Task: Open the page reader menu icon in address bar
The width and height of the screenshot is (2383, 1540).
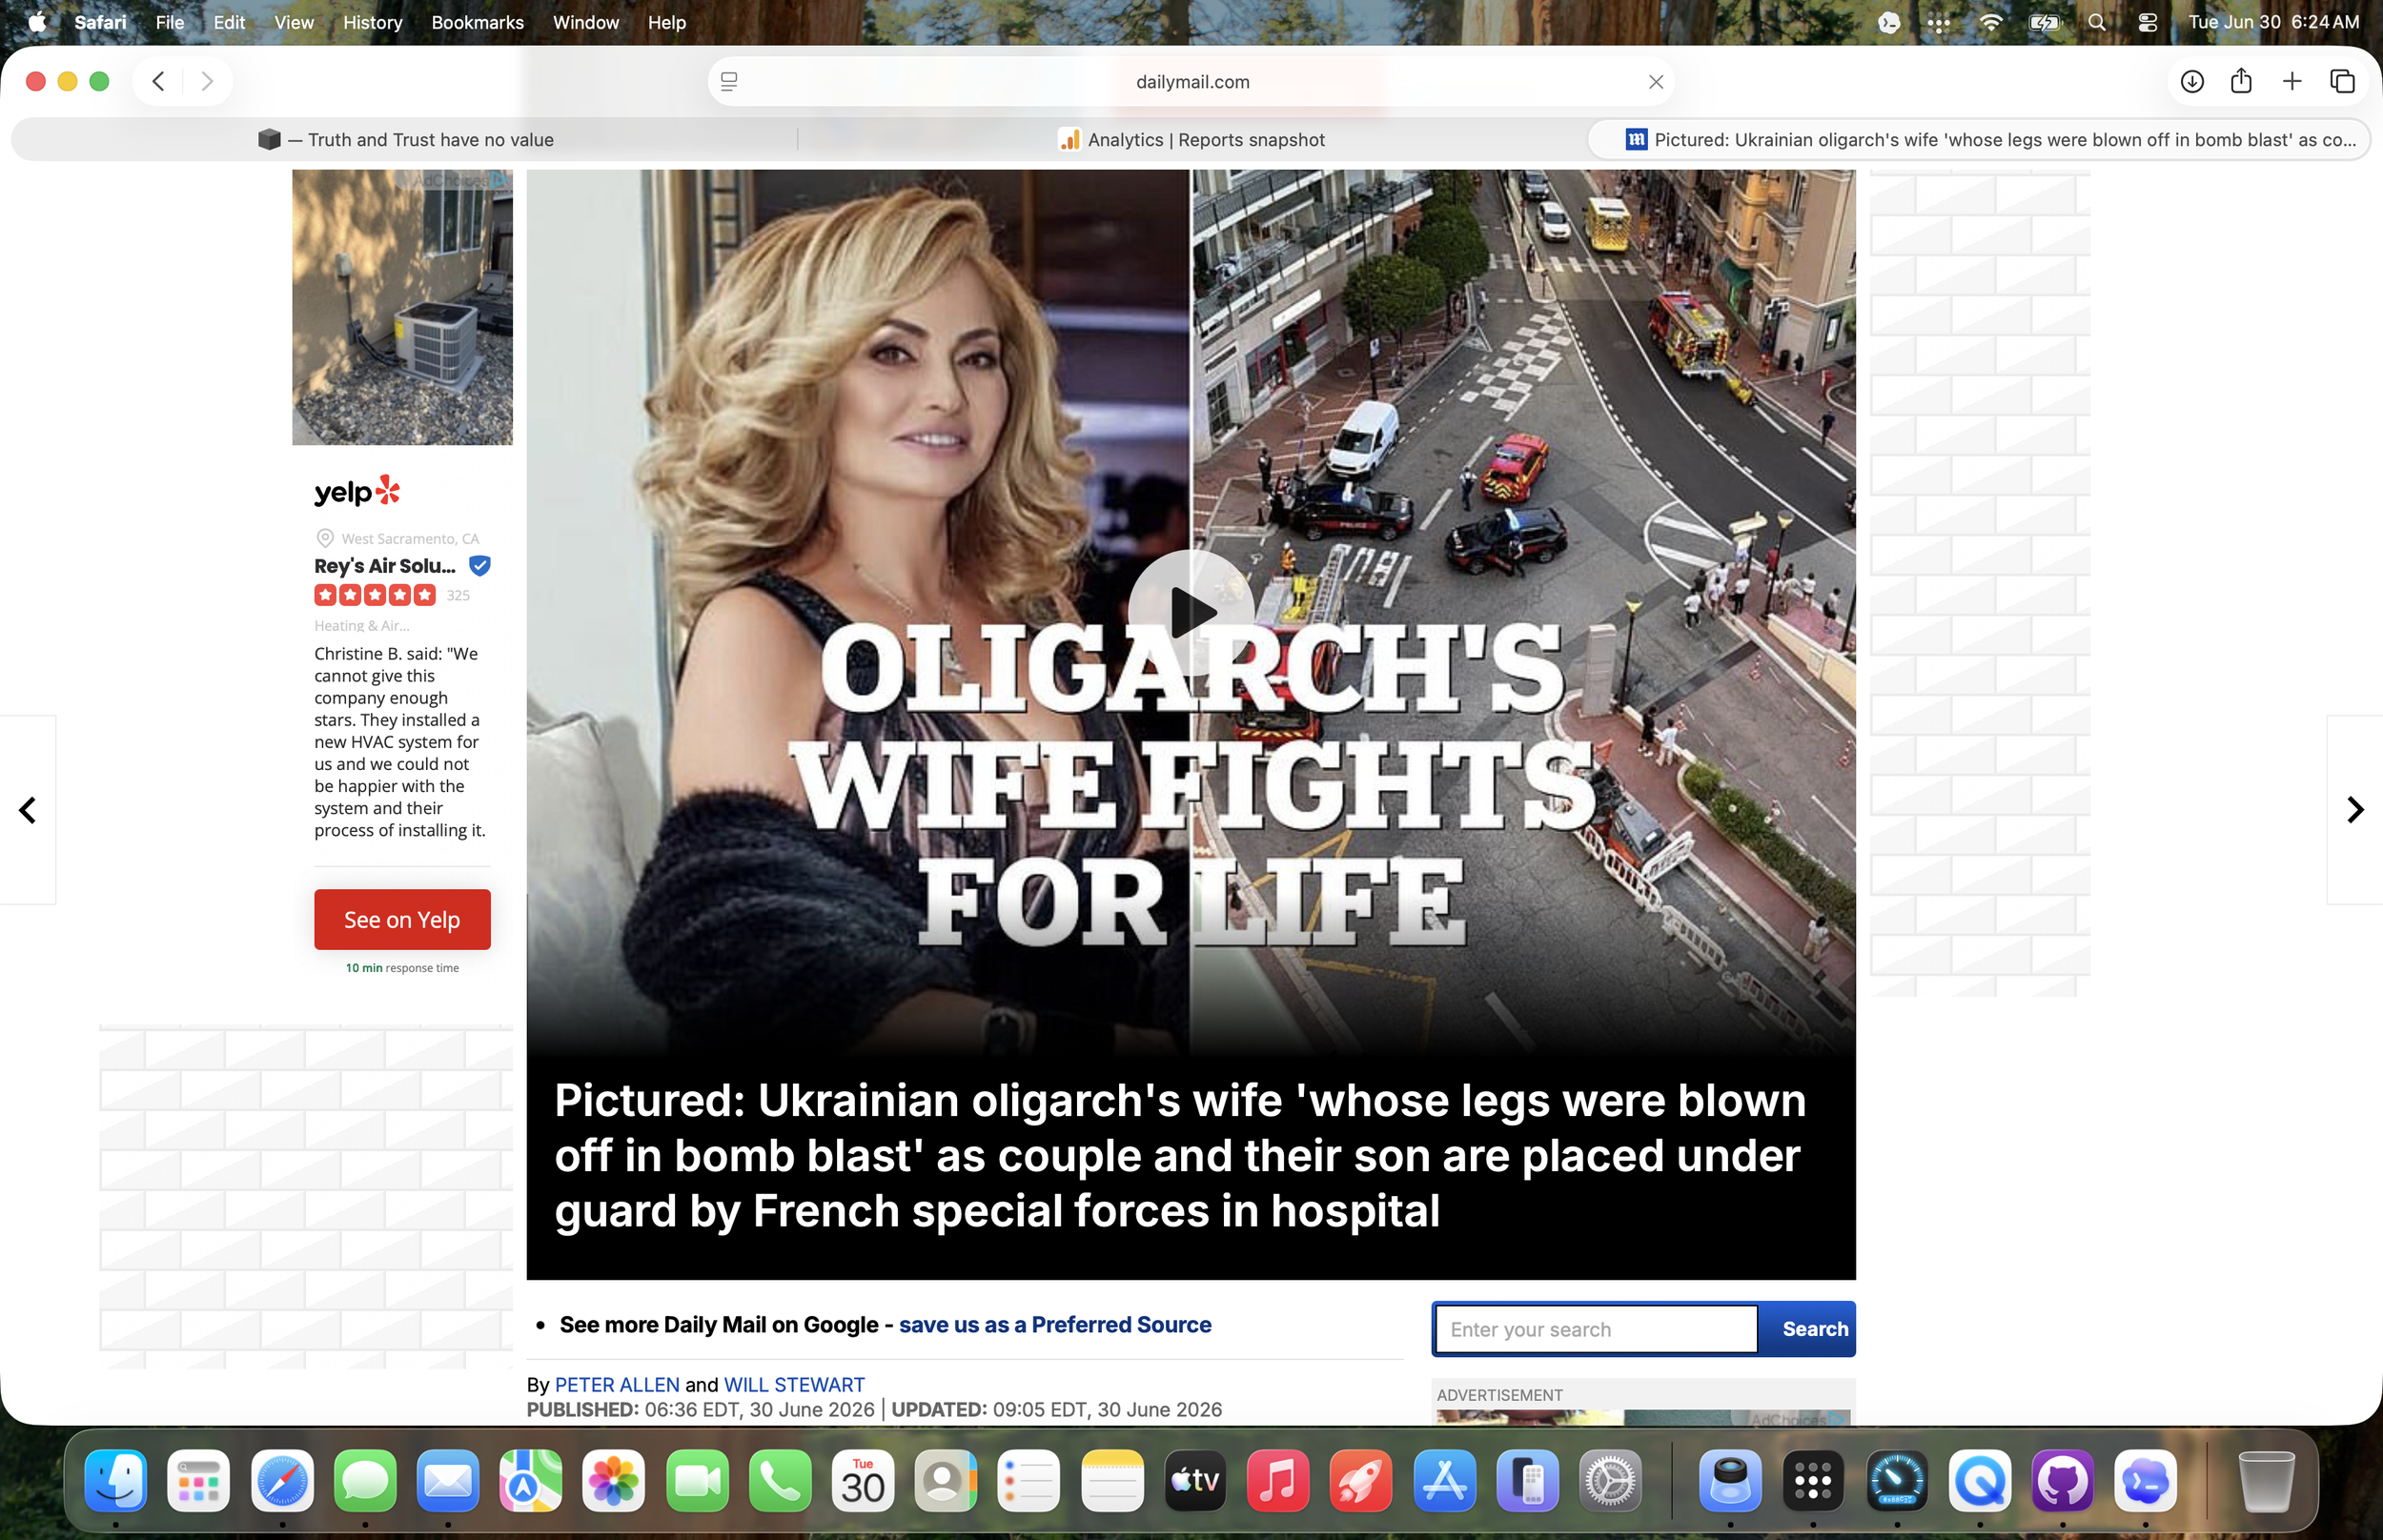Action: (729, 82)
